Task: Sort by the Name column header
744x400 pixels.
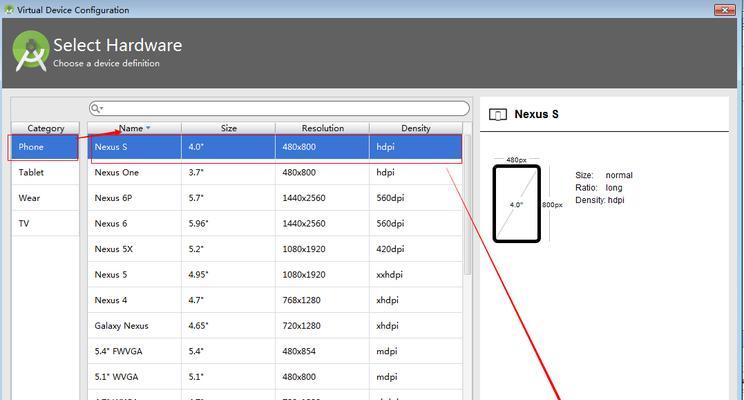Action: click(x=134, y=128)
